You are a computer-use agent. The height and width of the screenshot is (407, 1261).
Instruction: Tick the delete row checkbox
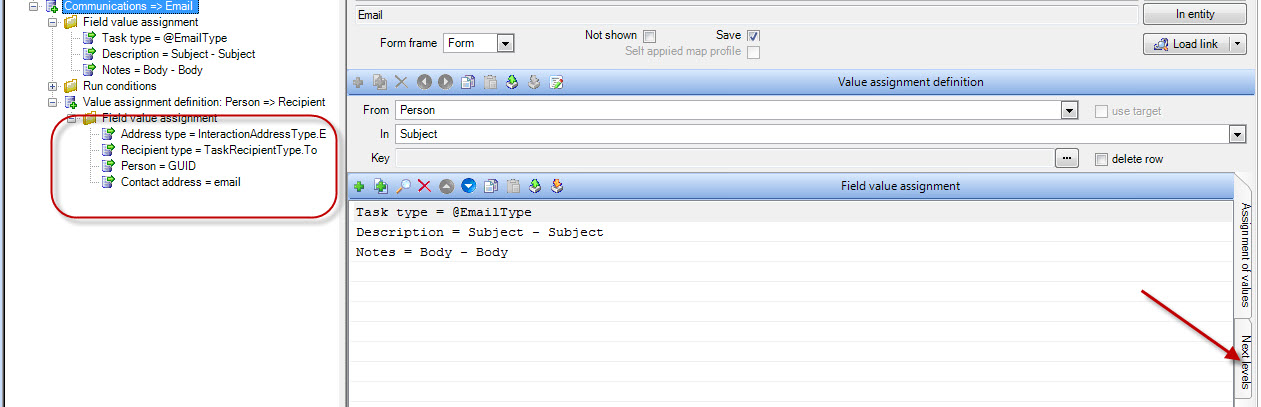pyautogui.click(x=1102, y=159)
